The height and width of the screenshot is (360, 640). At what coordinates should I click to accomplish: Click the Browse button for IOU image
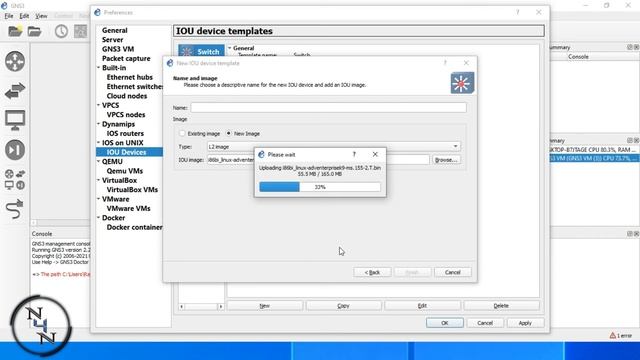pyautogui.click(x=446, y=160)
